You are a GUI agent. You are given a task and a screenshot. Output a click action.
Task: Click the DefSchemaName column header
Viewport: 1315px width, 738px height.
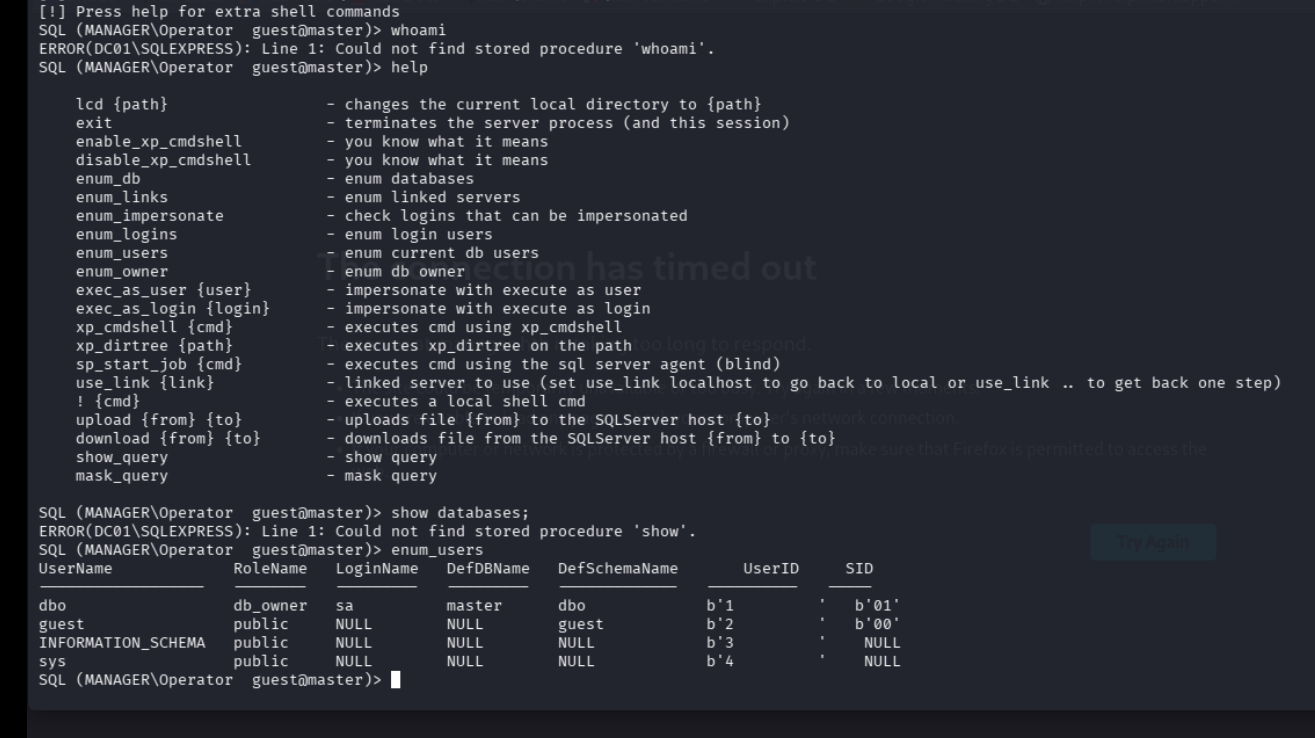[x=618, y=568]
